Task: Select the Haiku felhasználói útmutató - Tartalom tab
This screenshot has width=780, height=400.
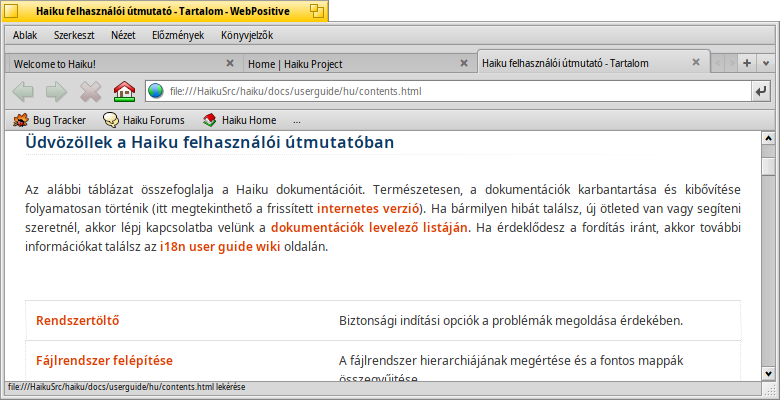Action: coord(594,62)
